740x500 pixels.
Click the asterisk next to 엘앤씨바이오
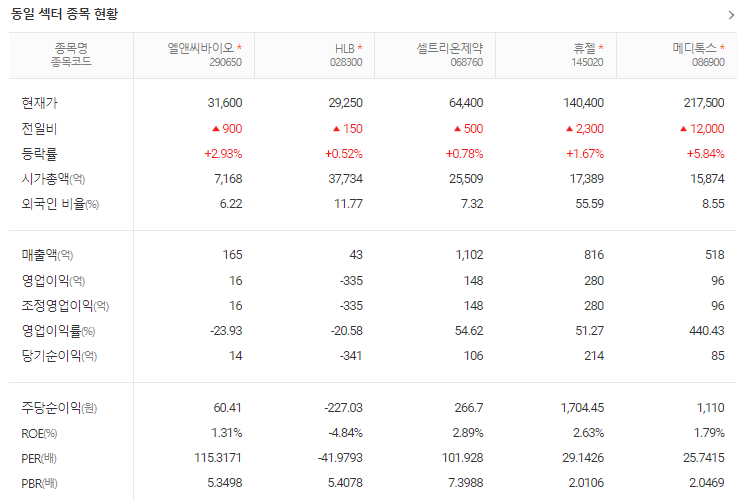[239, 47]
